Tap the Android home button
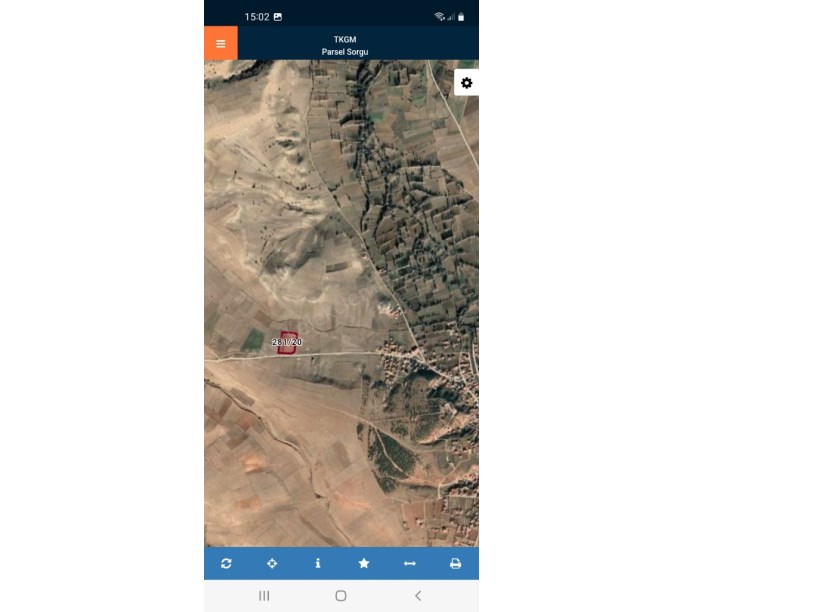Screen dimensions: 816x612 pos(341,595)
